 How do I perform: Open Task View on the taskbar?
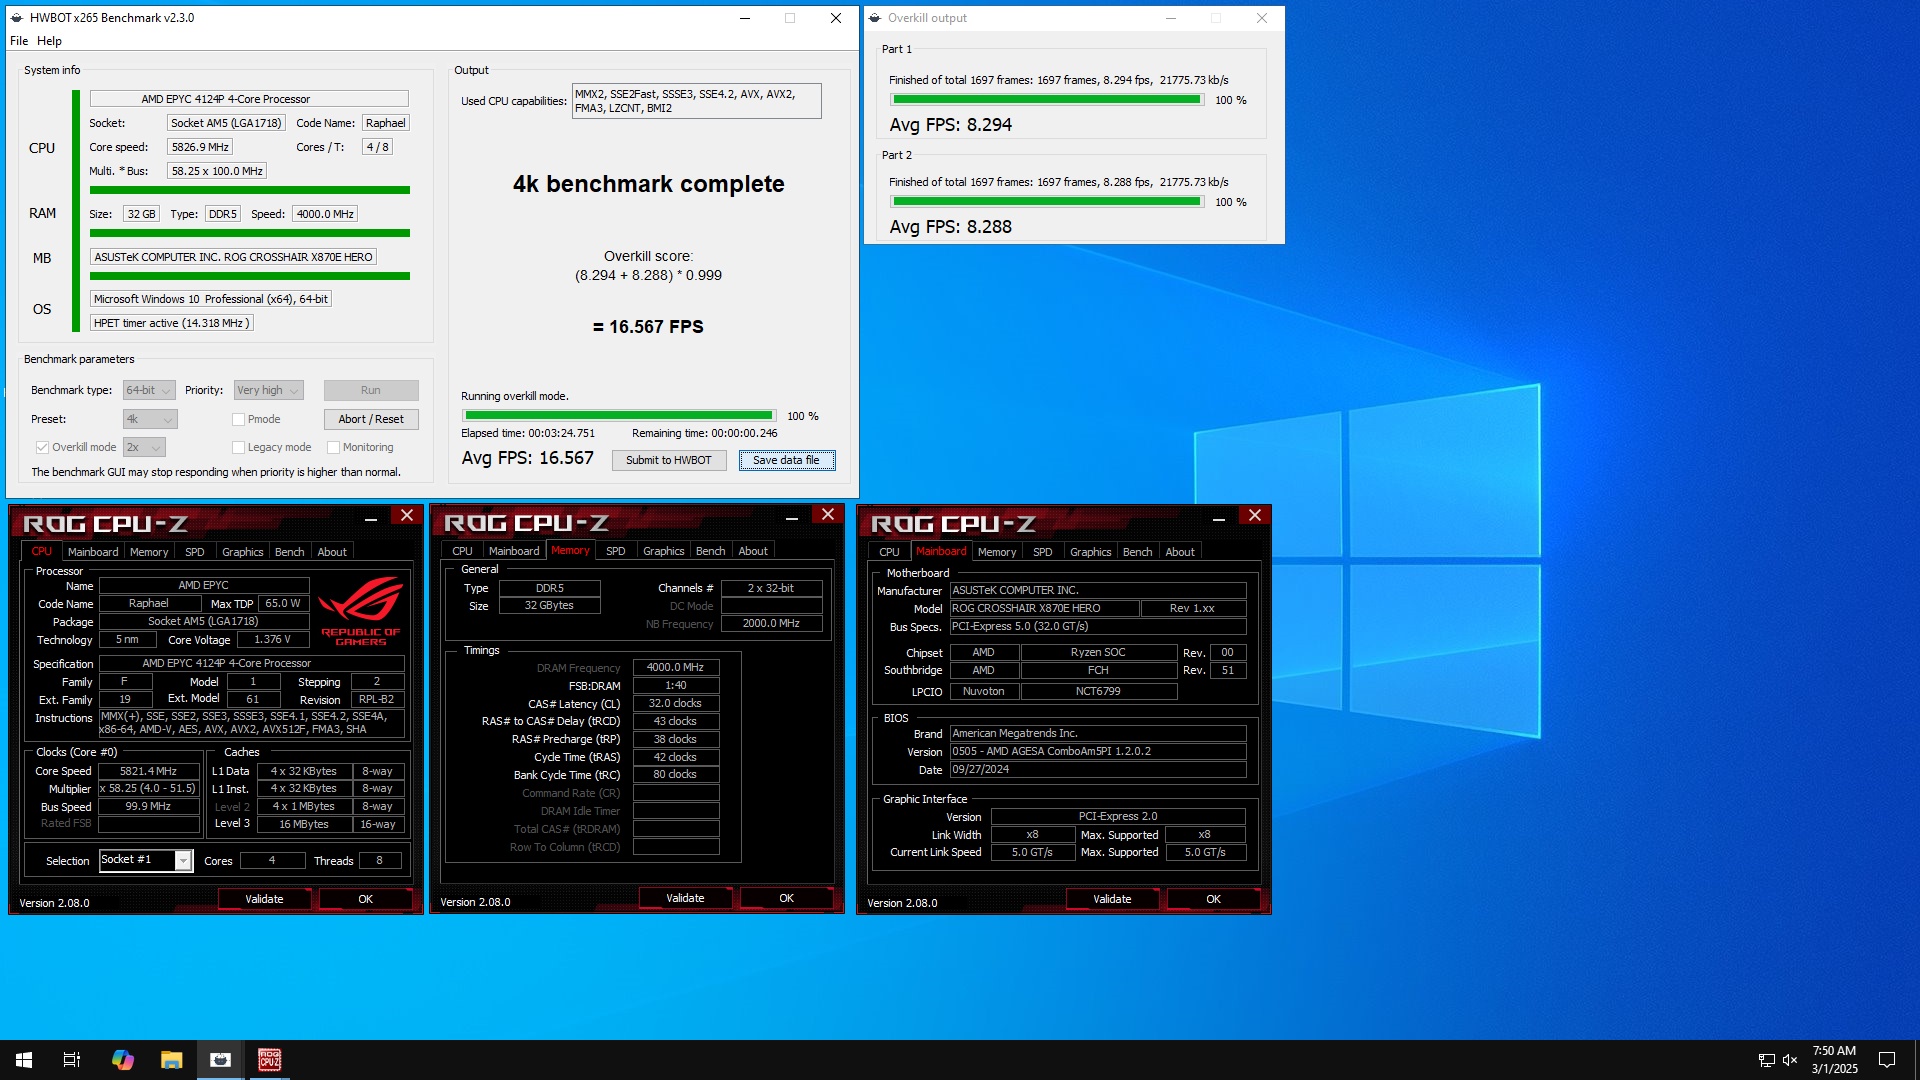point(72,1060)
